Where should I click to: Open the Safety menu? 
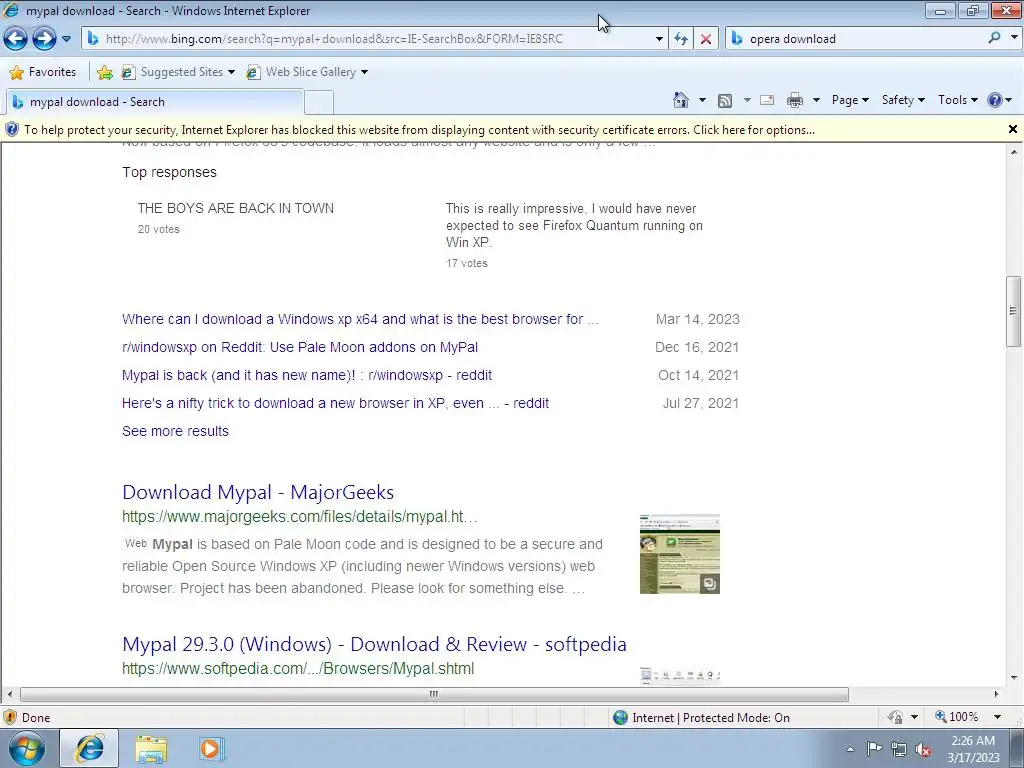pyautogui.click(x=903, y=100)
